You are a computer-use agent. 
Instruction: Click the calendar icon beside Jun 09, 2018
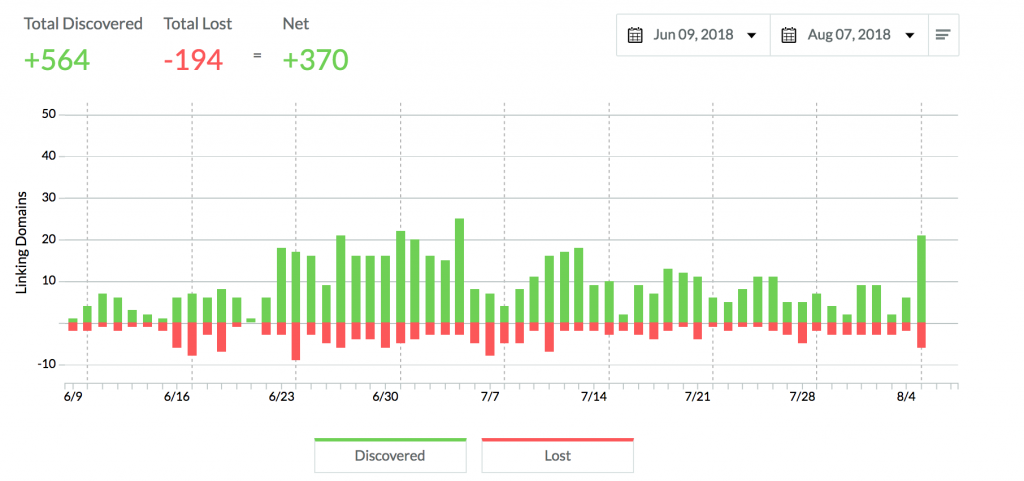pos(634,35)
